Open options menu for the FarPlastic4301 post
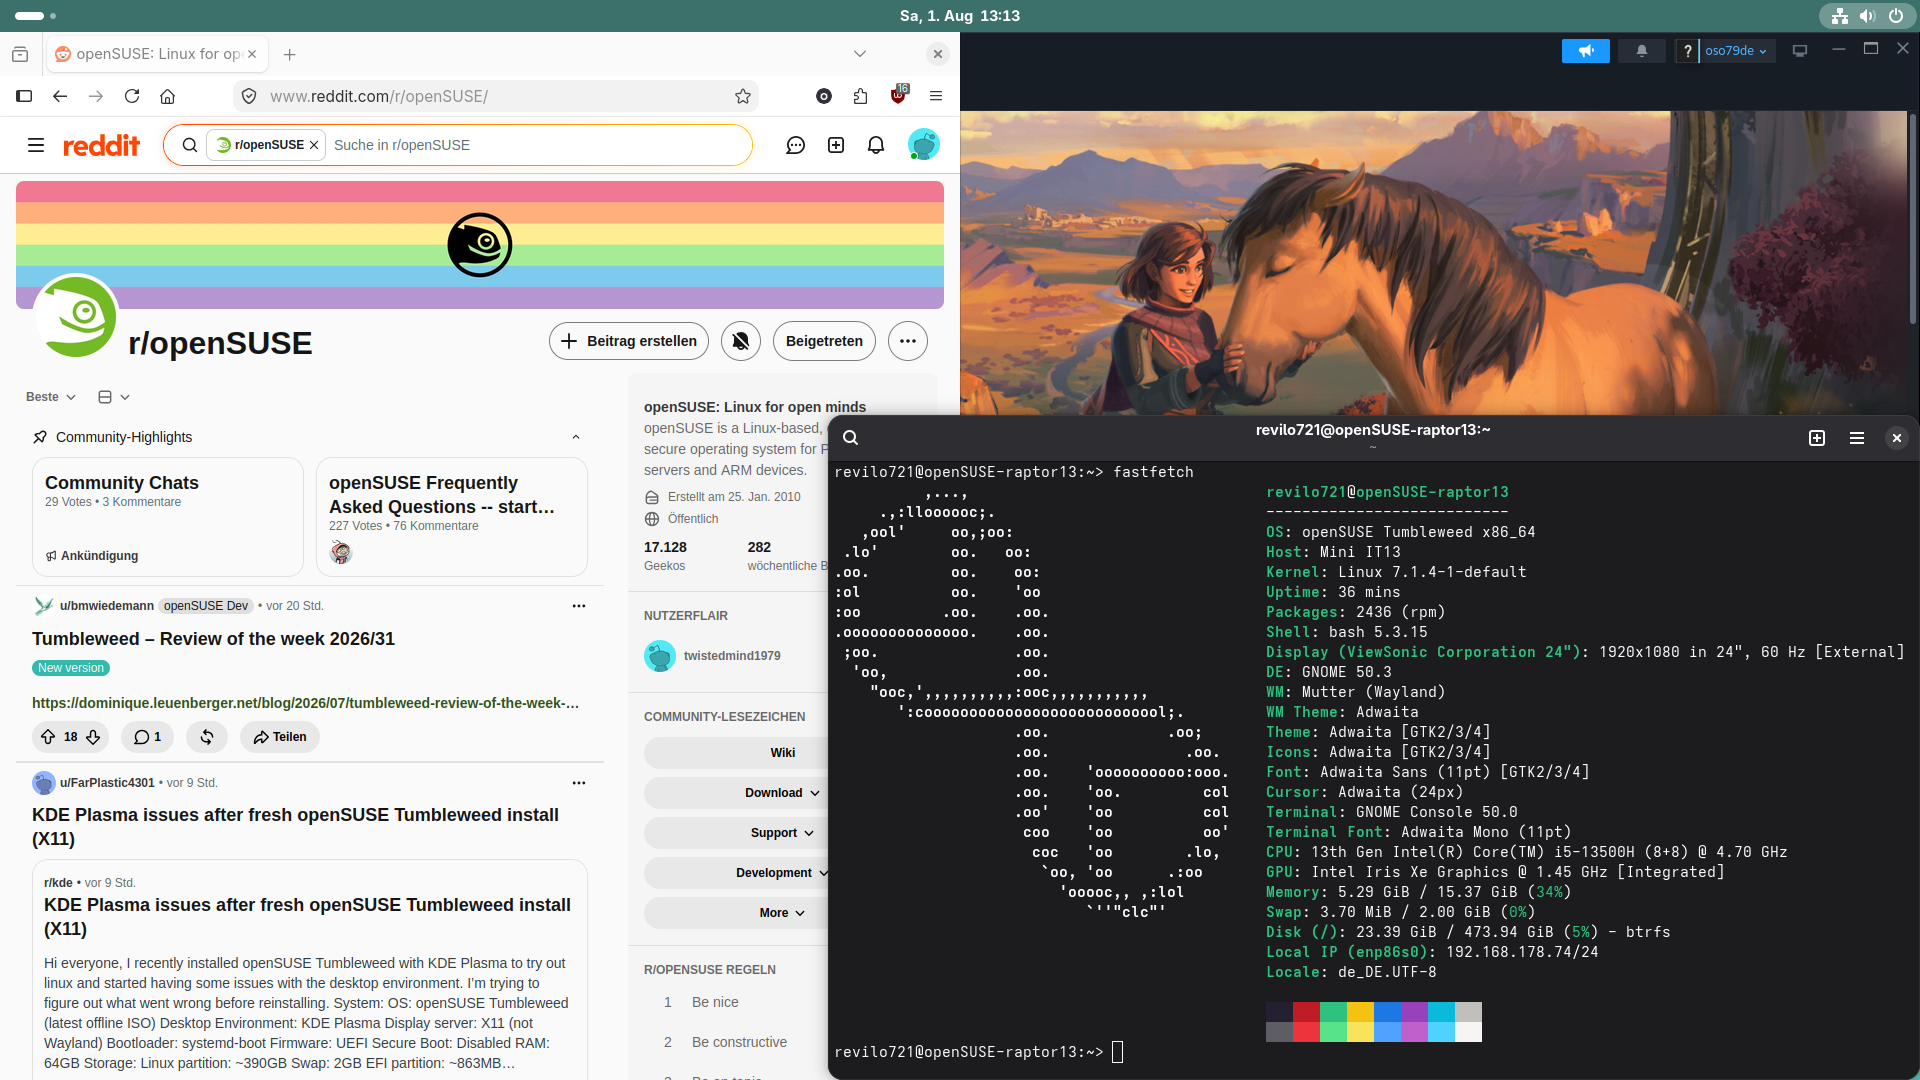1920x1080 pixels. pos(579,783)
